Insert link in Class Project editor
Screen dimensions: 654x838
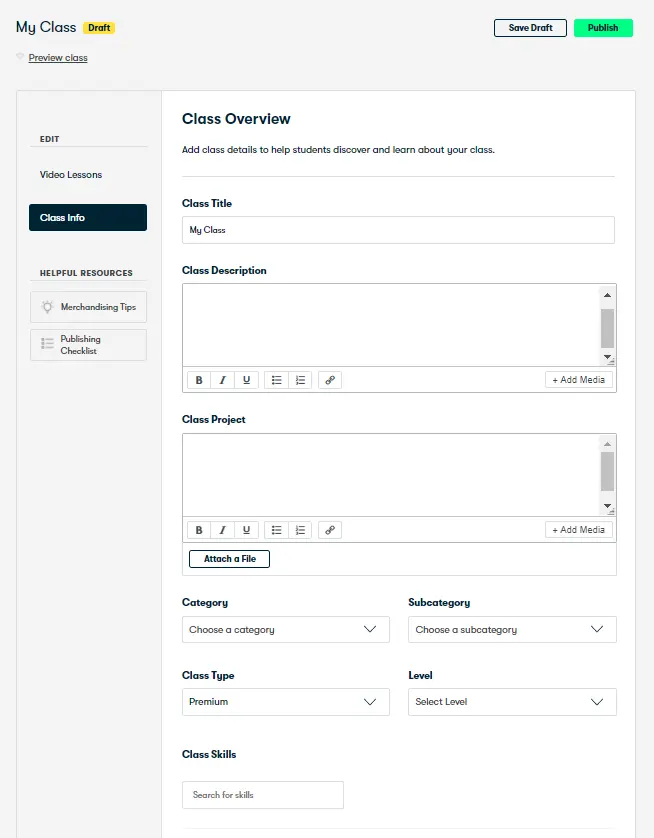[x=329, y=530]
